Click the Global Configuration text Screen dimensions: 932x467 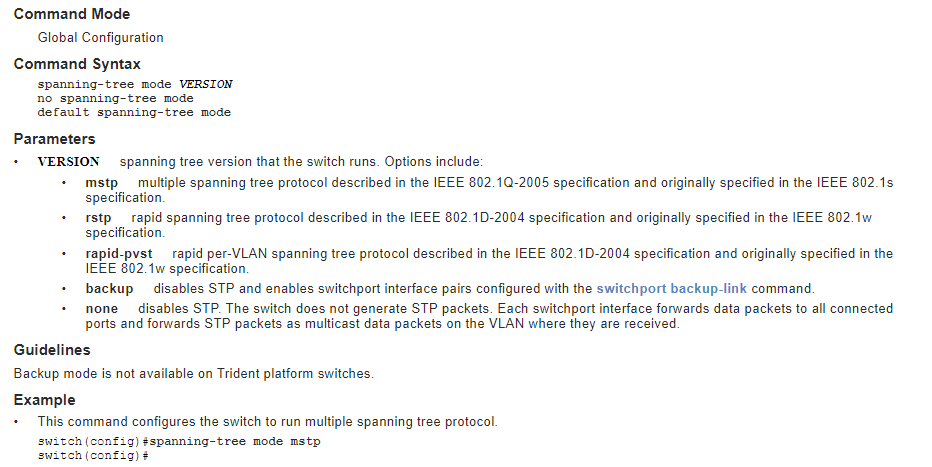tap(101, 38)
